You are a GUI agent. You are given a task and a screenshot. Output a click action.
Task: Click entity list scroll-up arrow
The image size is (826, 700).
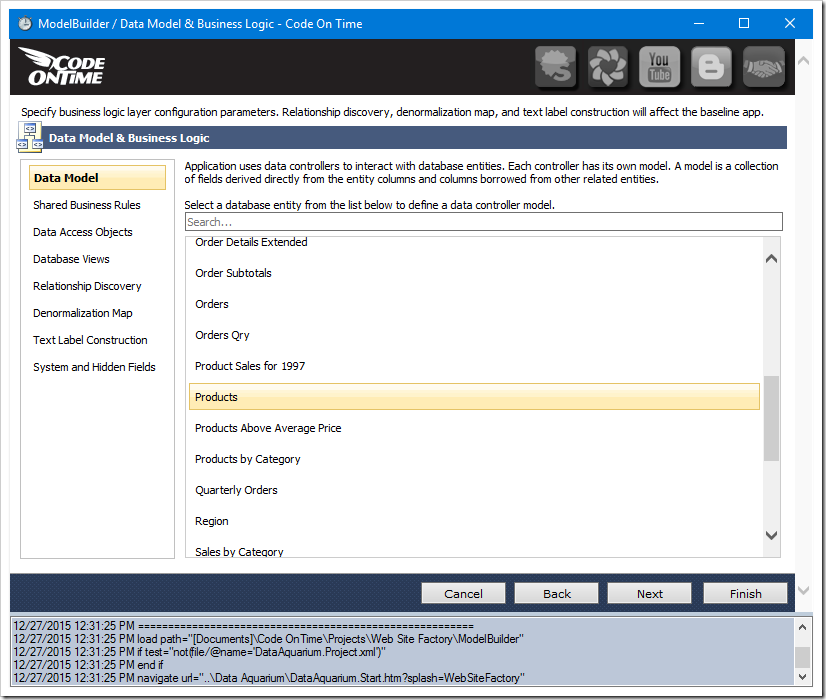click(x=772, y=259)
